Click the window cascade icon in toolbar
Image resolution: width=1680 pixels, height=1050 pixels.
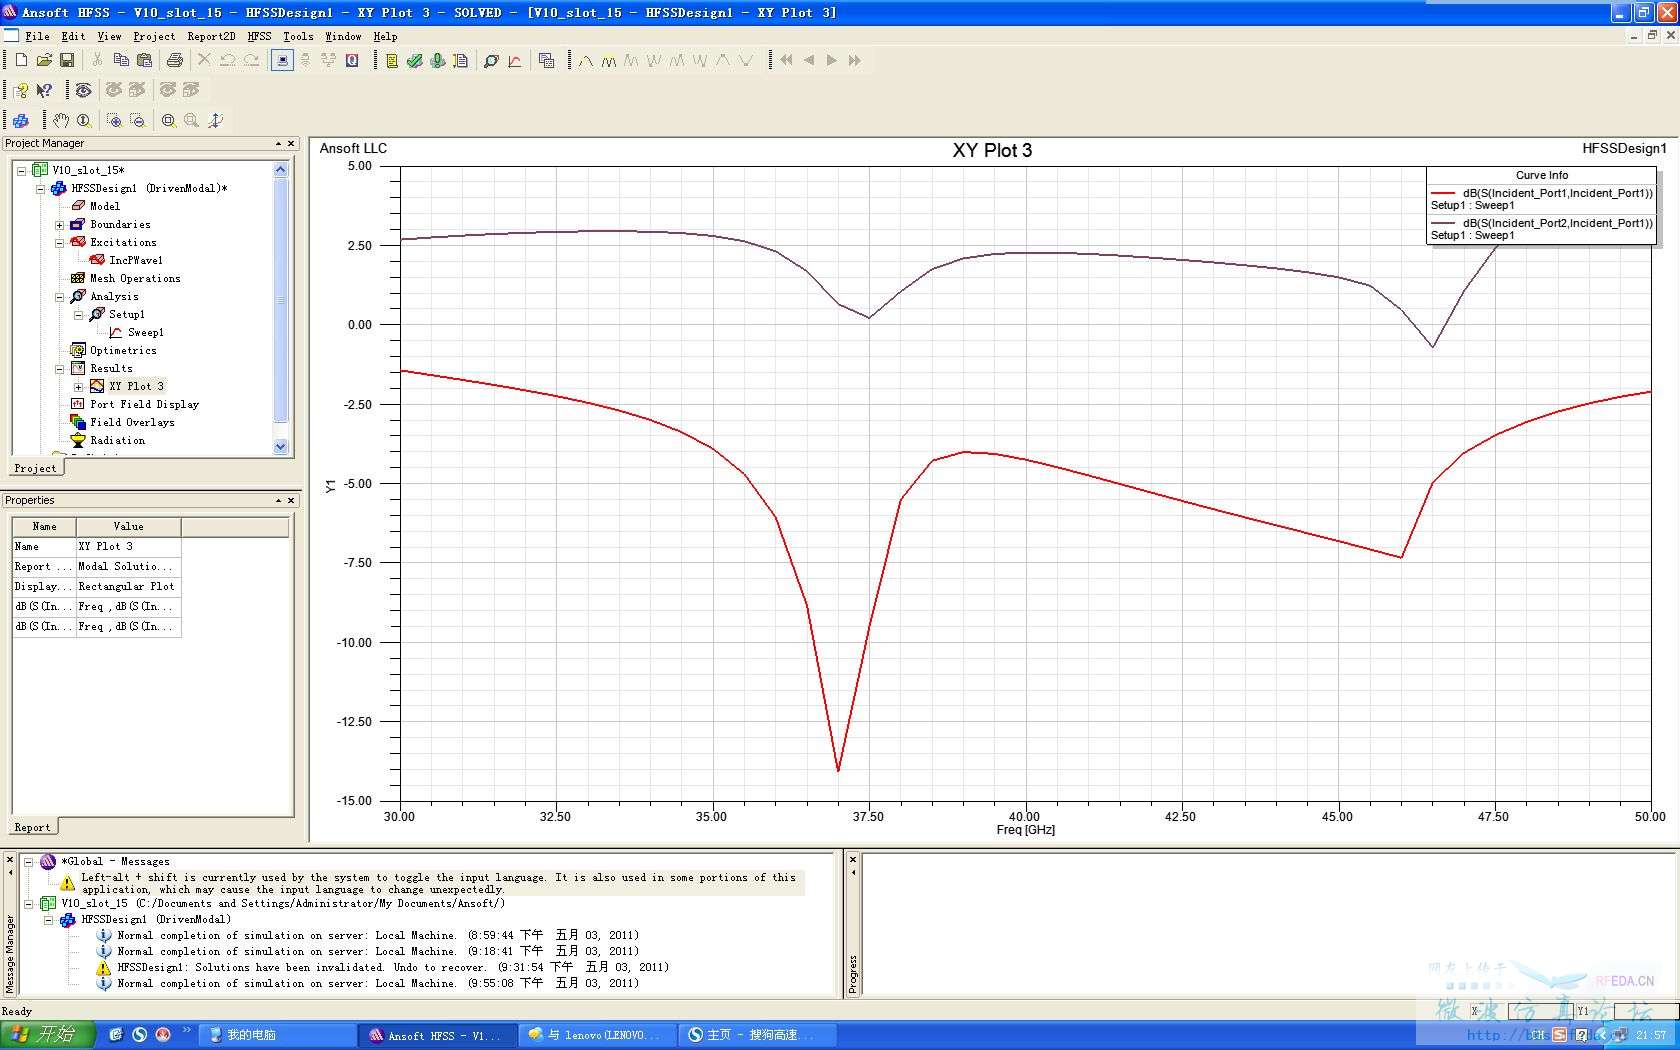(x=546, y=61)
